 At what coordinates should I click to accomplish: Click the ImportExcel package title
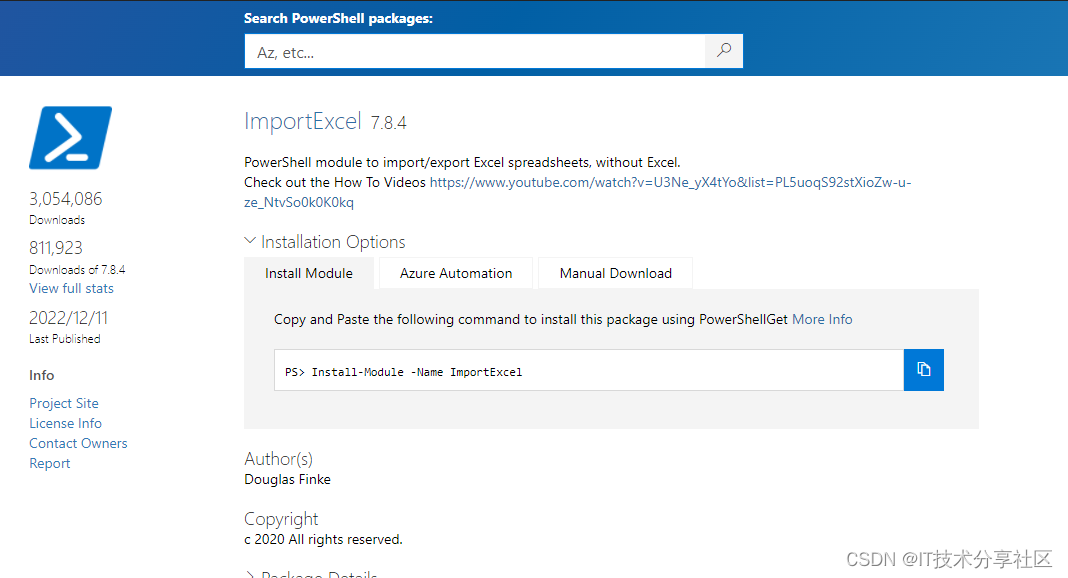(x=303, y=122)
